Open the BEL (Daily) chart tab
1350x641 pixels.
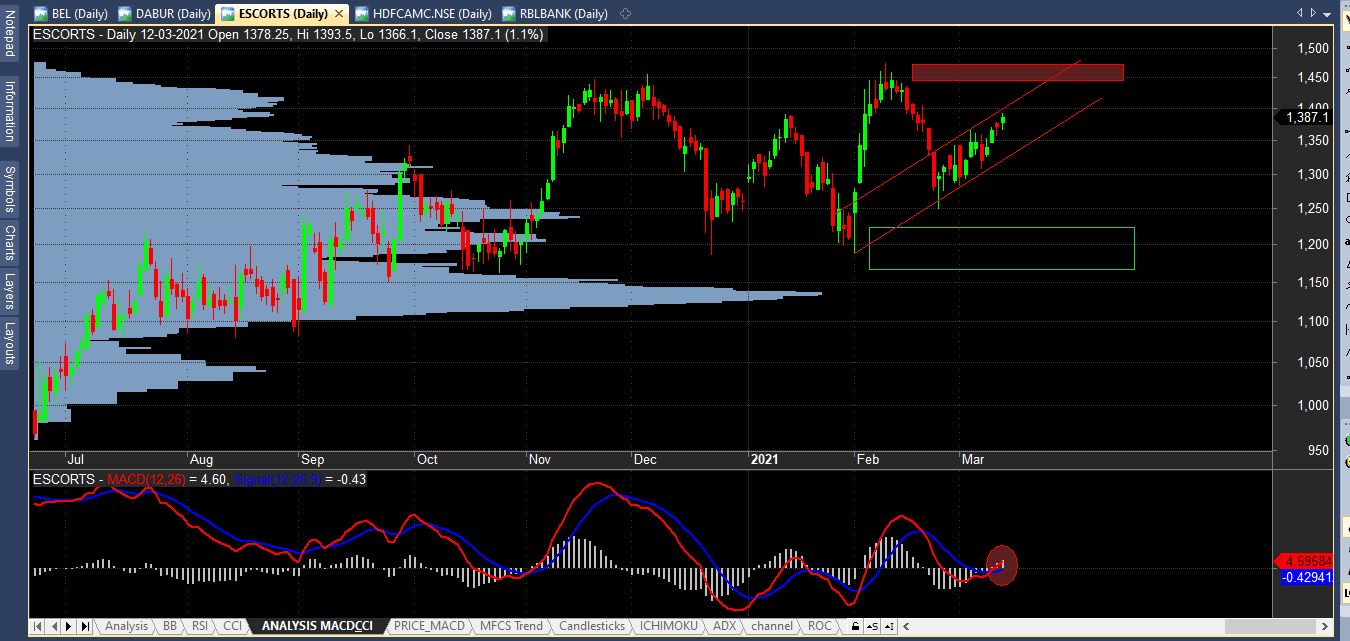[72, 14]
